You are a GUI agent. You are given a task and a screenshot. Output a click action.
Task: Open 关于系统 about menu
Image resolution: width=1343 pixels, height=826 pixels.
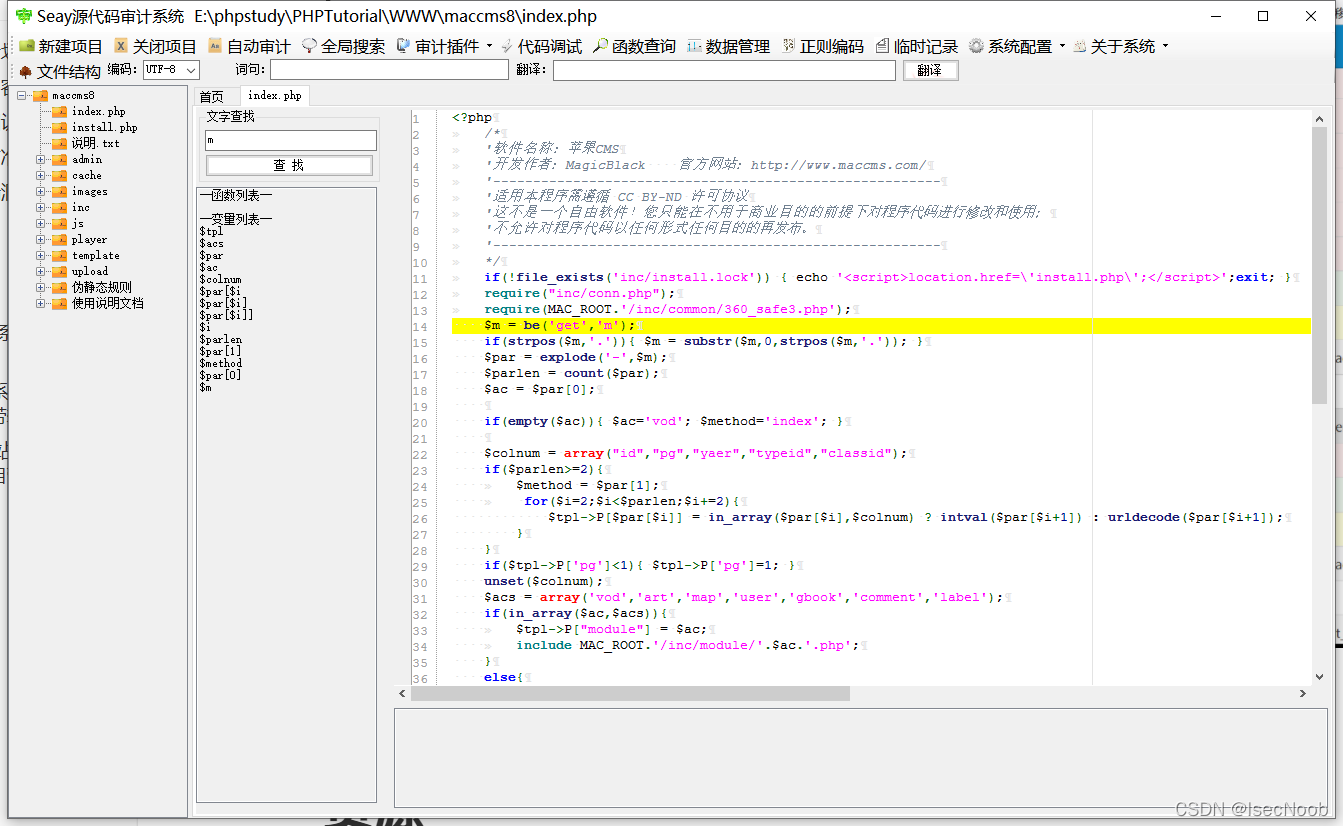click(1121, 46)
